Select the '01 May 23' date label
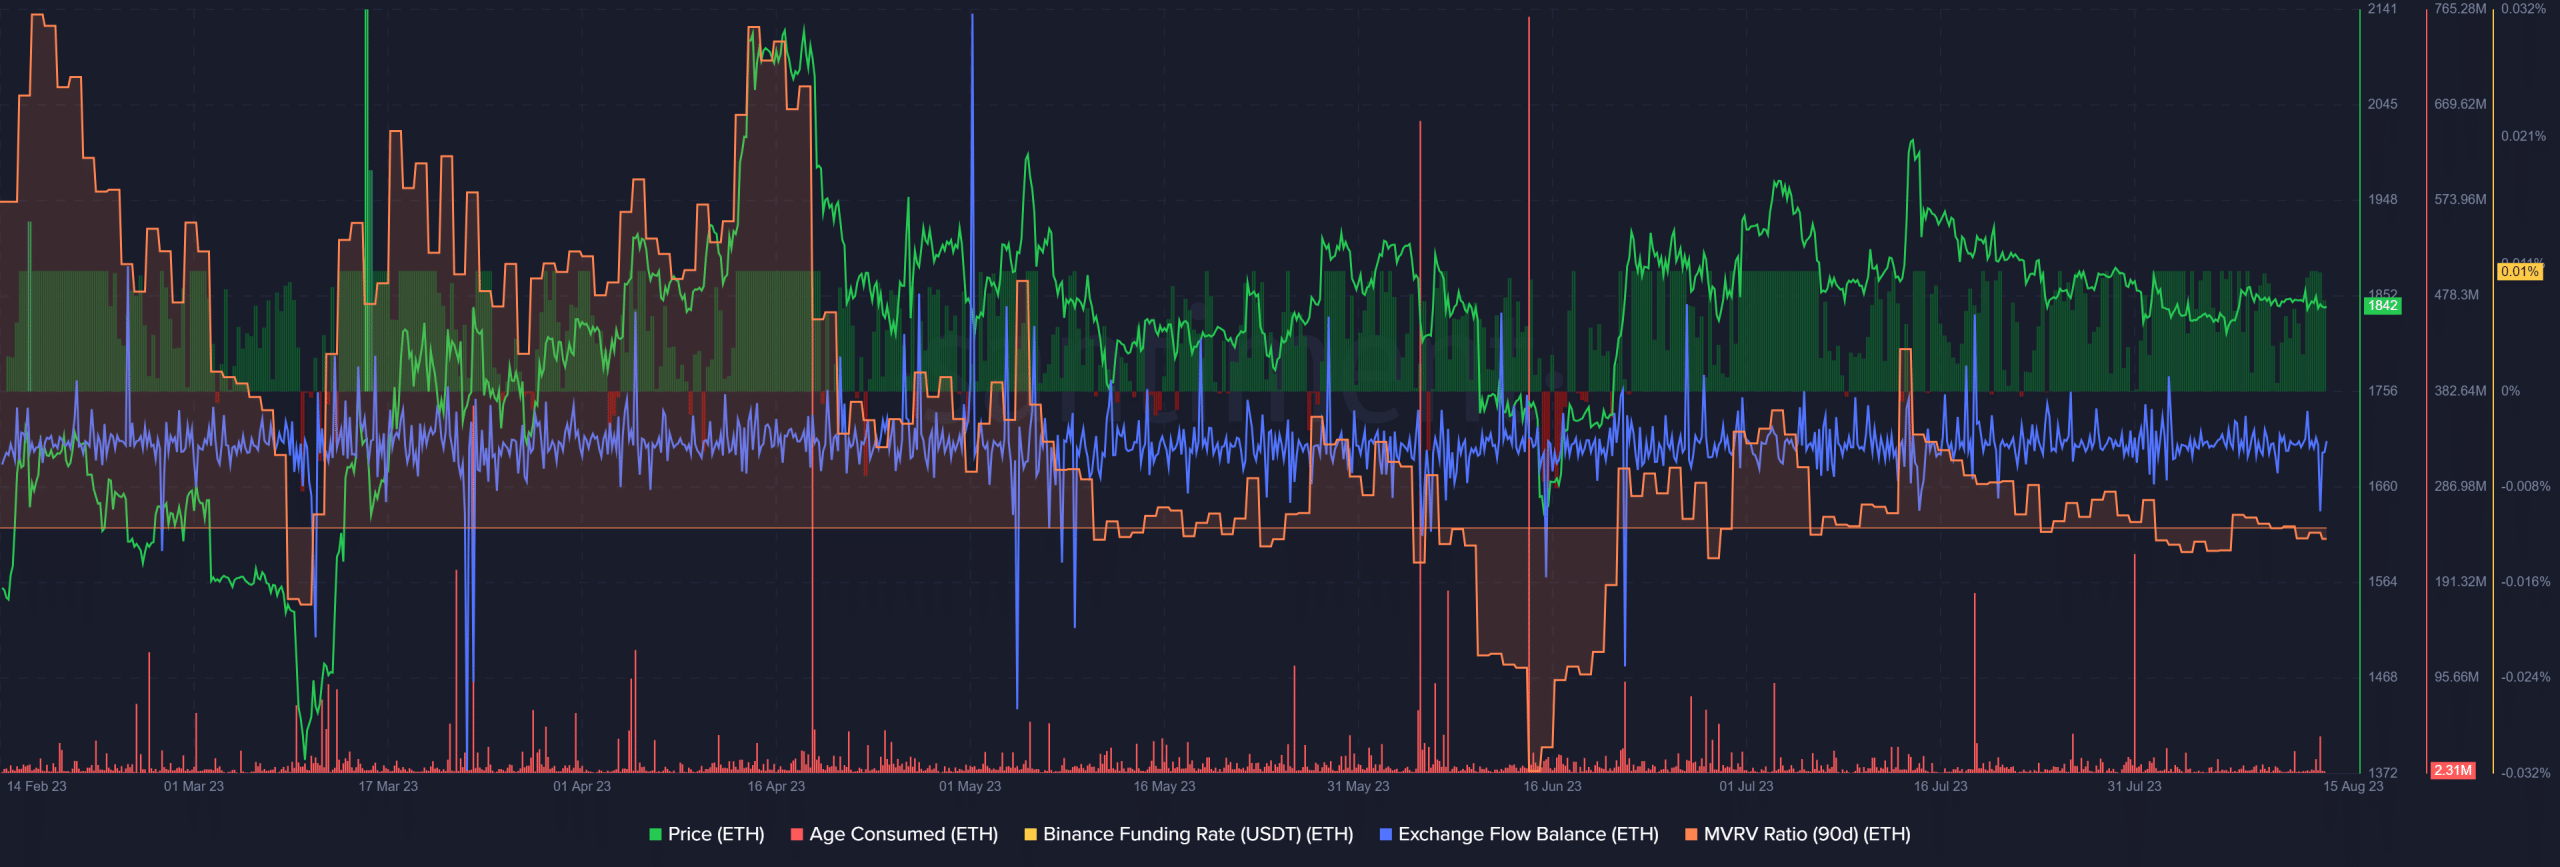 pyautogui.click(x=970, y=786)
